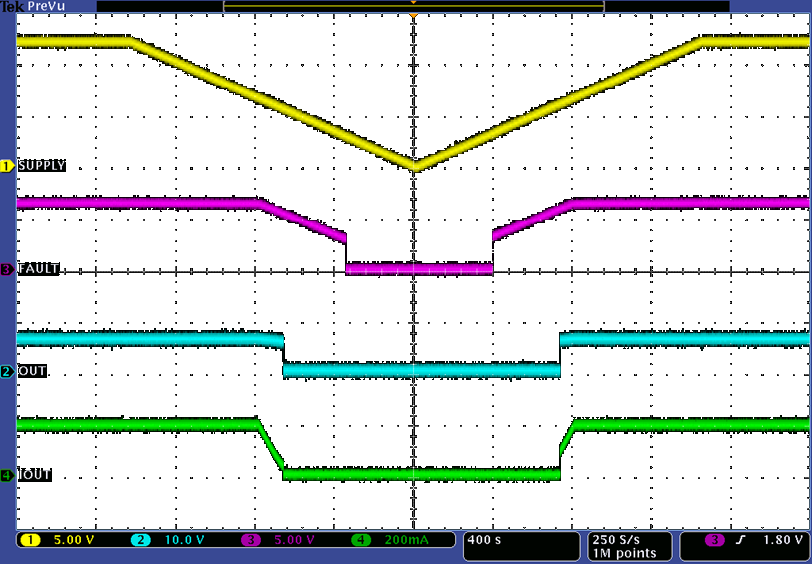Click channel 3 scale 5.00 V readout
The image size is (812, 564).
point(295,540)
